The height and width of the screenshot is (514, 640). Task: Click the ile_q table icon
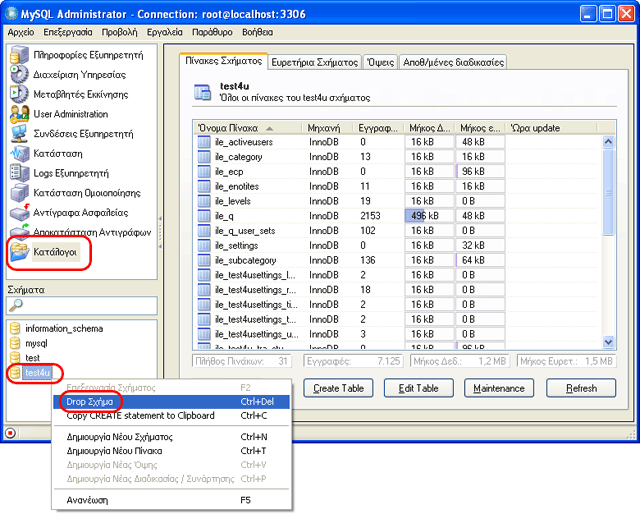[x=204, y=216]
